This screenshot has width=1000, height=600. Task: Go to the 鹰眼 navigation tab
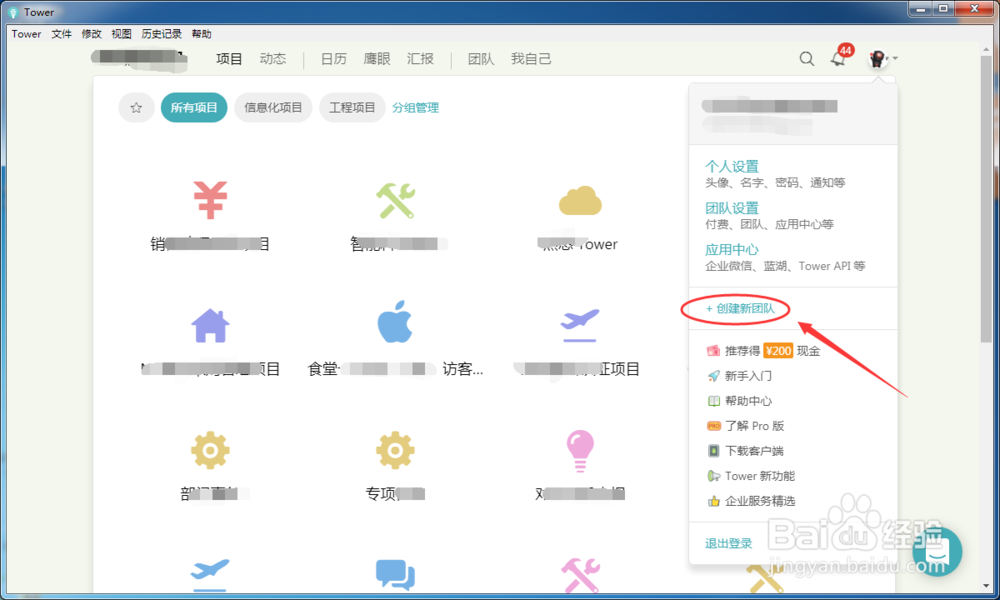377,59
